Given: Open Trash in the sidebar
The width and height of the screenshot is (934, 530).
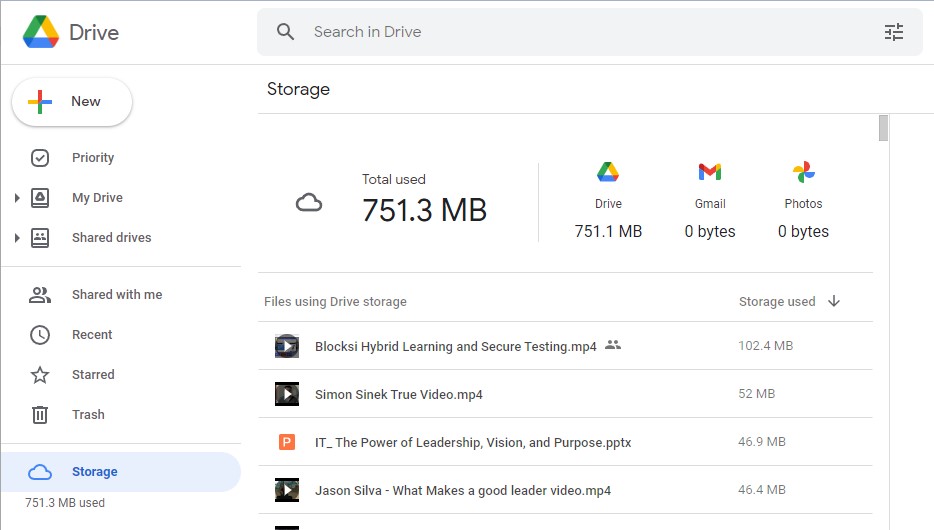Looking at the screenshot, I should tap(88, 414).
